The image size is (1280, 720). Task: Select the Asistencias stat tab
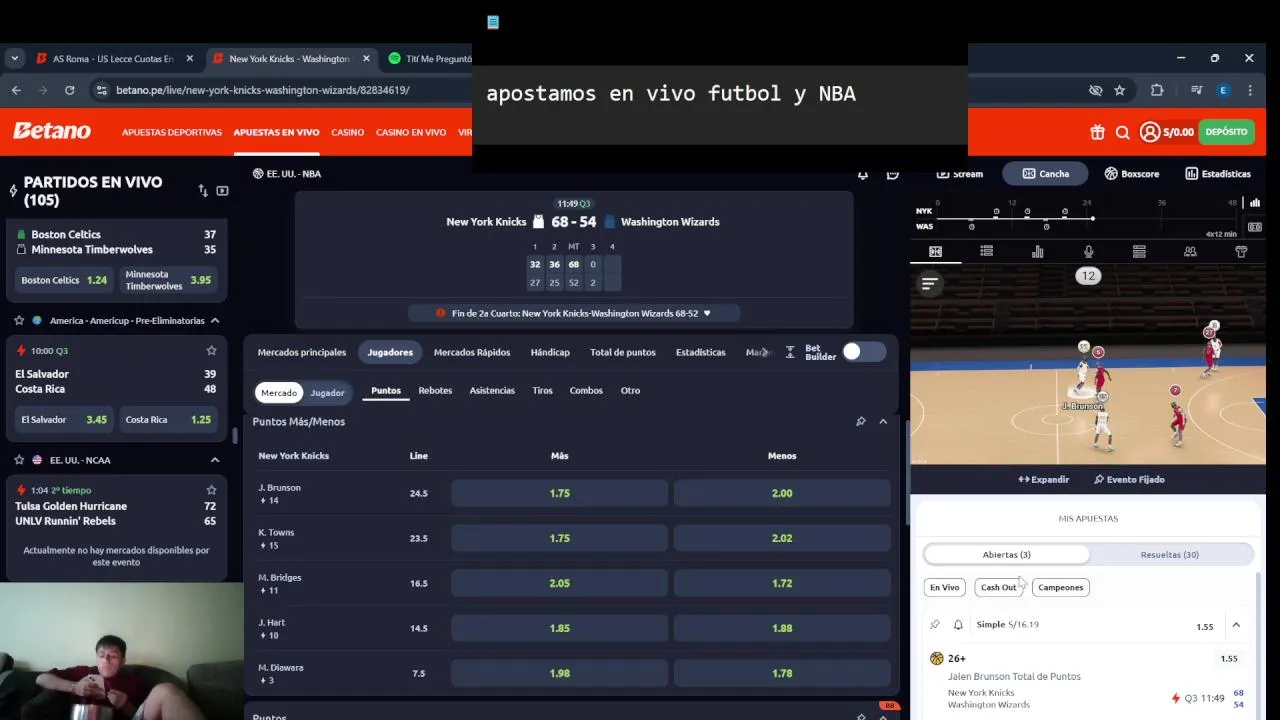pos(492,390)
